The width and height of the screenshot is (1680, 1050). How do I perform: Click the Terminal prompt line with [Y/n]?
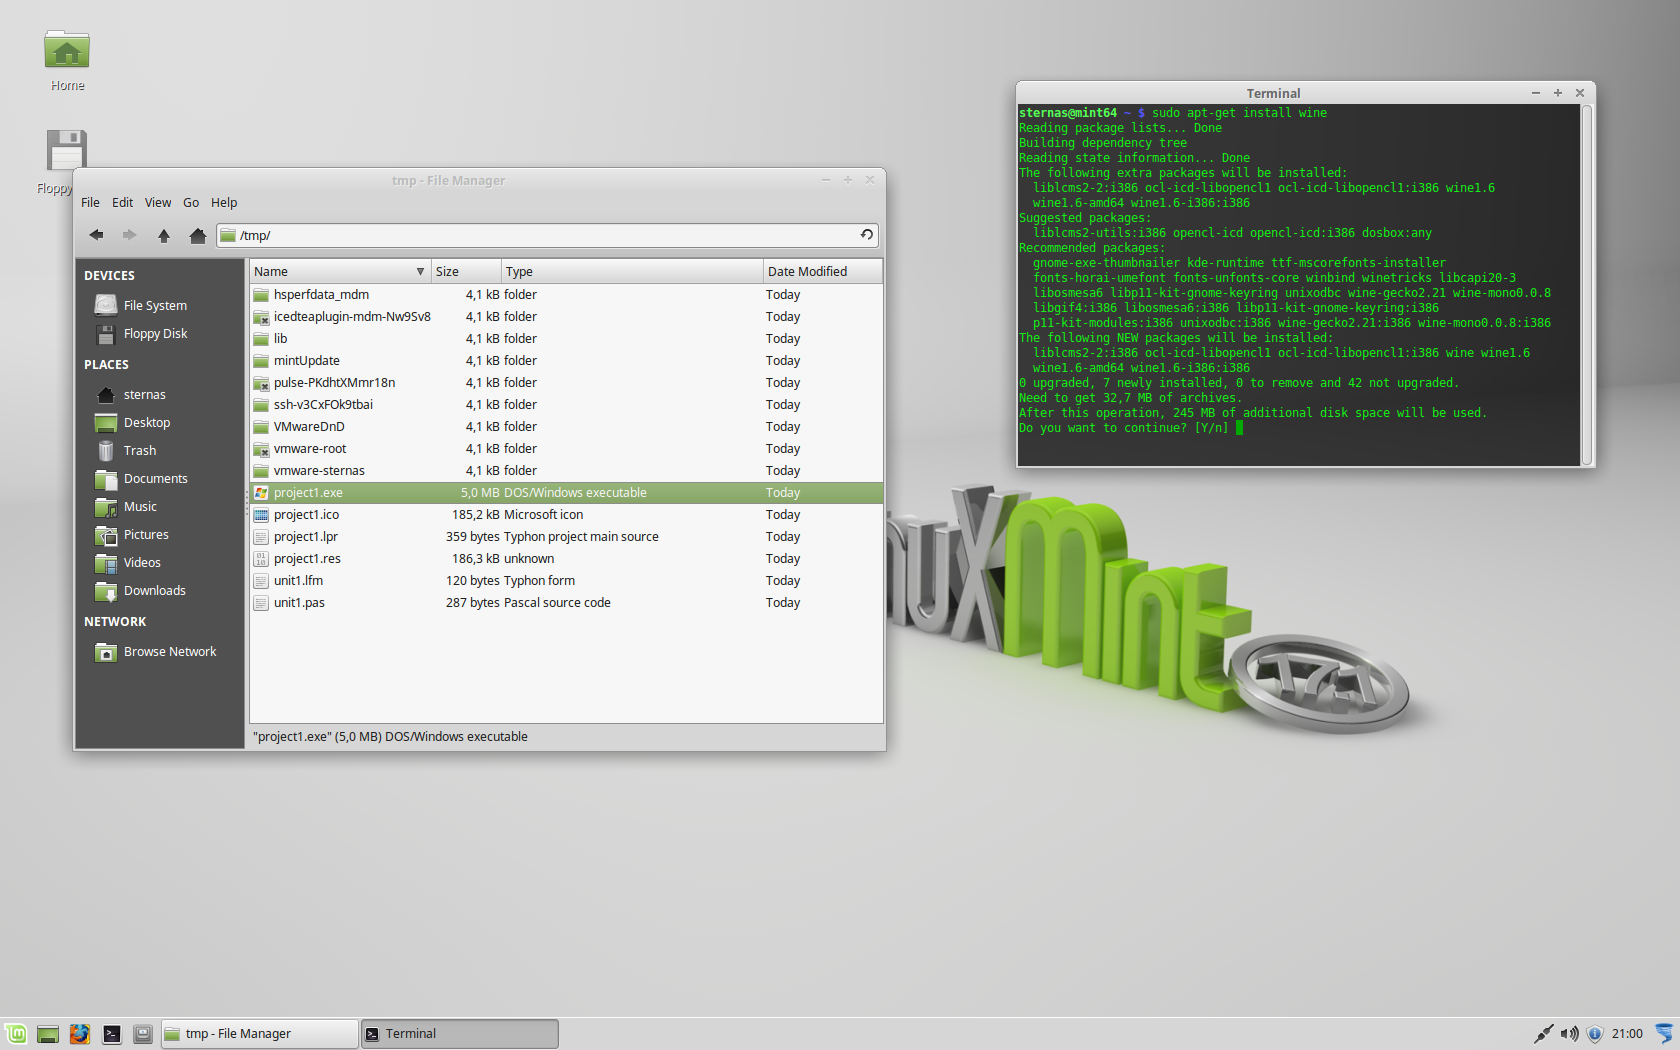pos(1131,428)
